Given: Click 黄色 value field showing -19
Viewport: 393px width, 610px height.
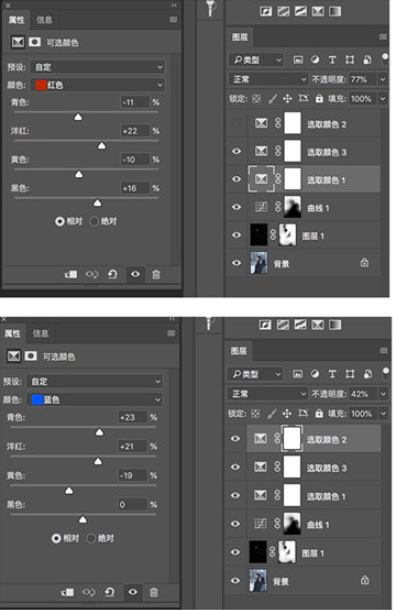Looking at the screenshot, I should (x=133, y=475).
